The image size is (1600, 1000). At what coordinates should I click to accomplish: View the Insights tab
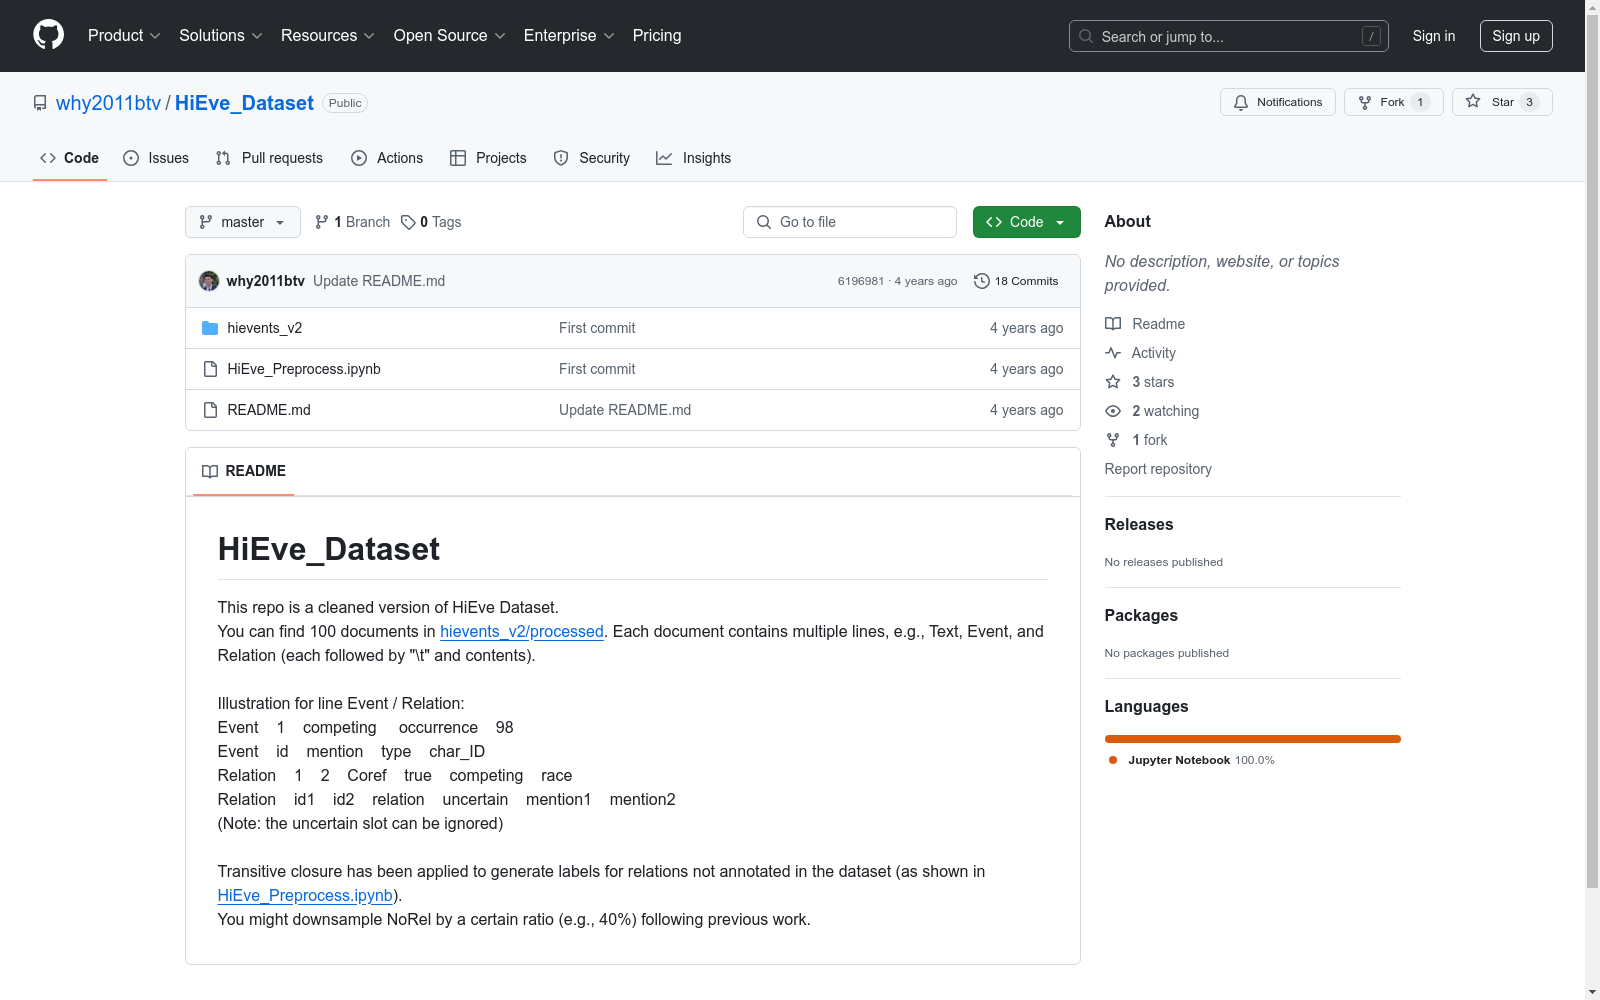click(x=694, y=158)
